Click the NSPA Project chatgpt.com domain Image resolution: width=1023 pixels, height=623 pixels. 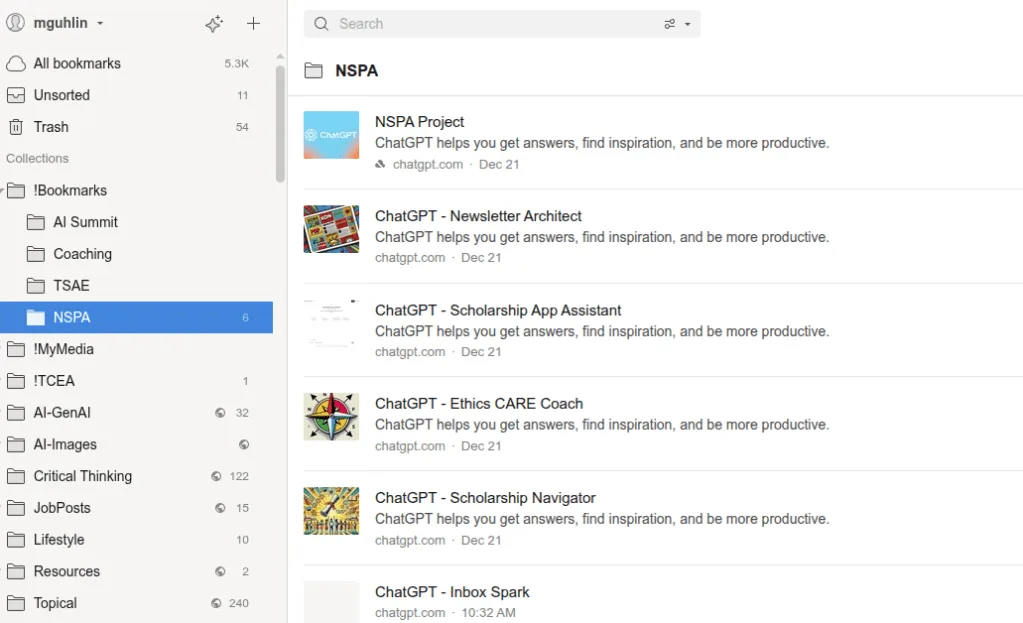pos(428,164)
